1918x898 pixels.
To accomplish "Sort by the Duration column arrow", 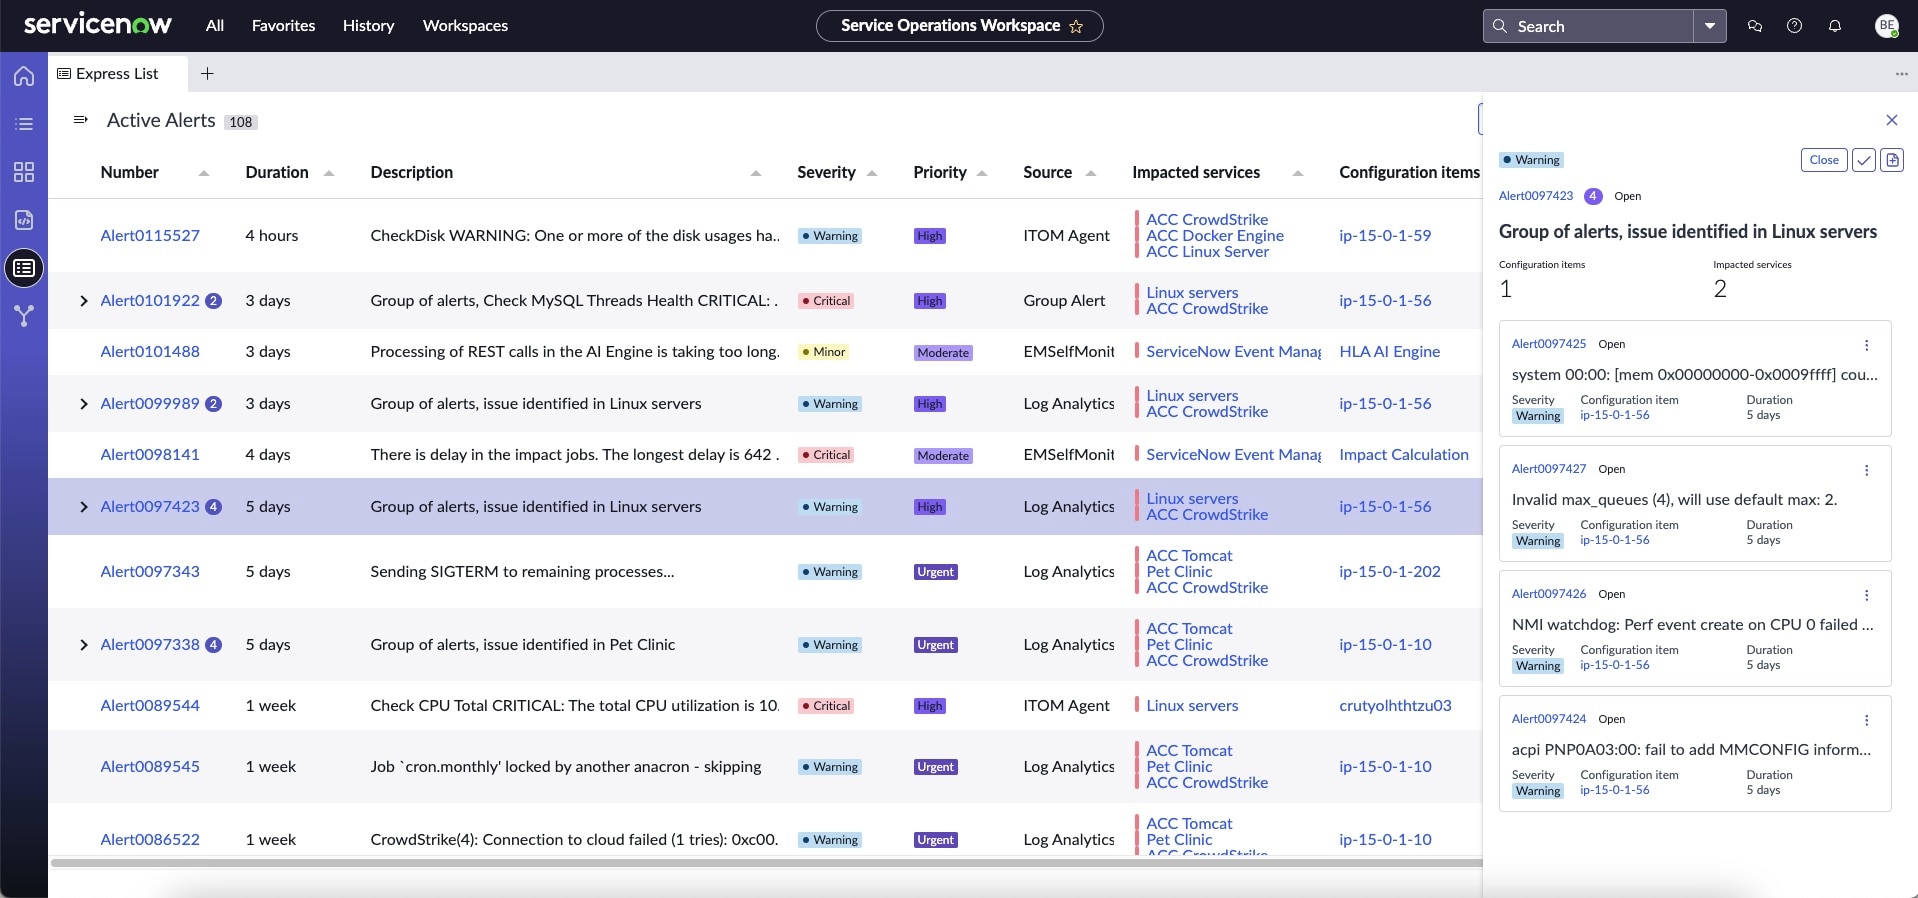I will coord(329,173).
